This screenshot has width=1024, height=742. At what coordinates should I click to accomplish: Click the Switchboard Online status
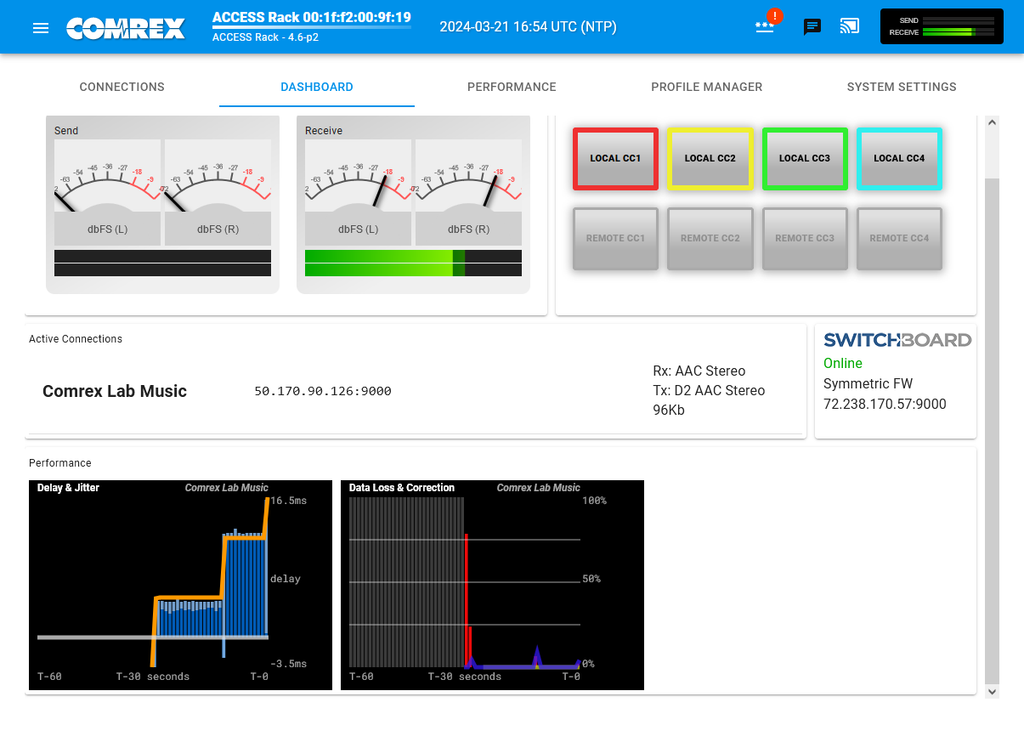coord(842,363)
